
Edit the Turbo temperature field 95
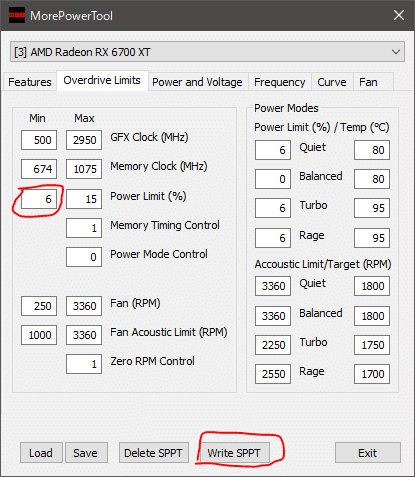[x=372, y=208]
